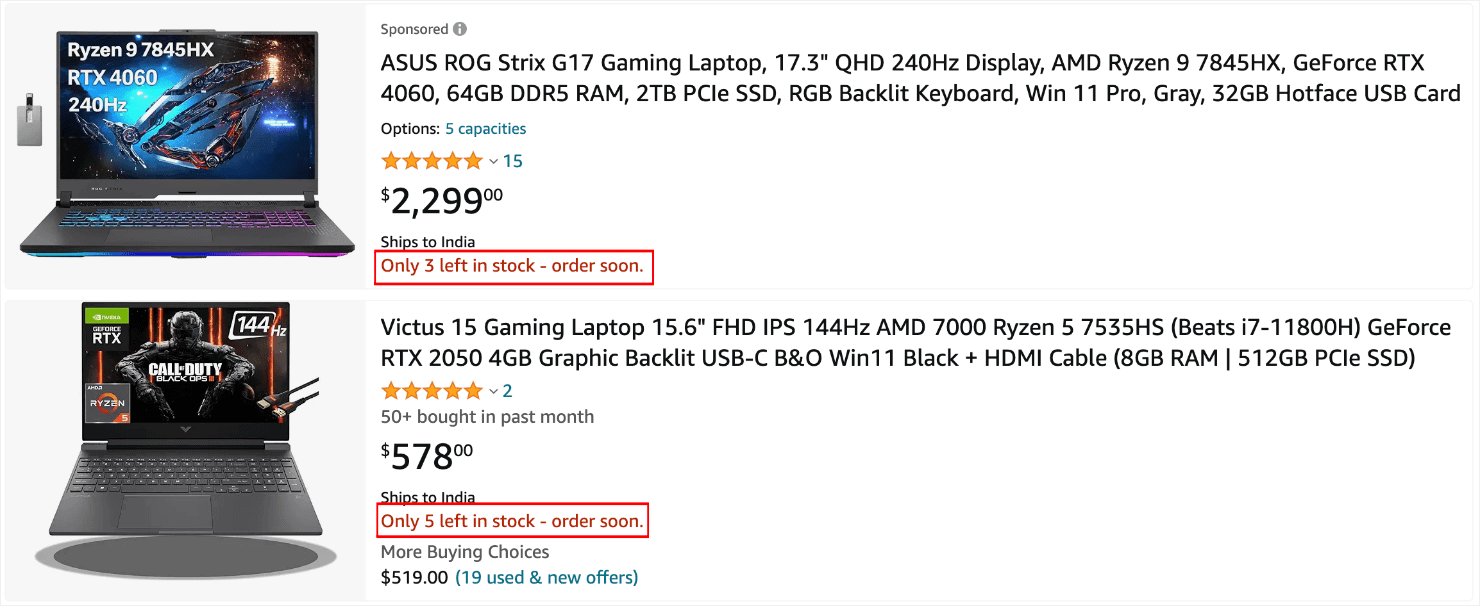
Task: Click the Sponsored label text
Action: coord(414,29)
